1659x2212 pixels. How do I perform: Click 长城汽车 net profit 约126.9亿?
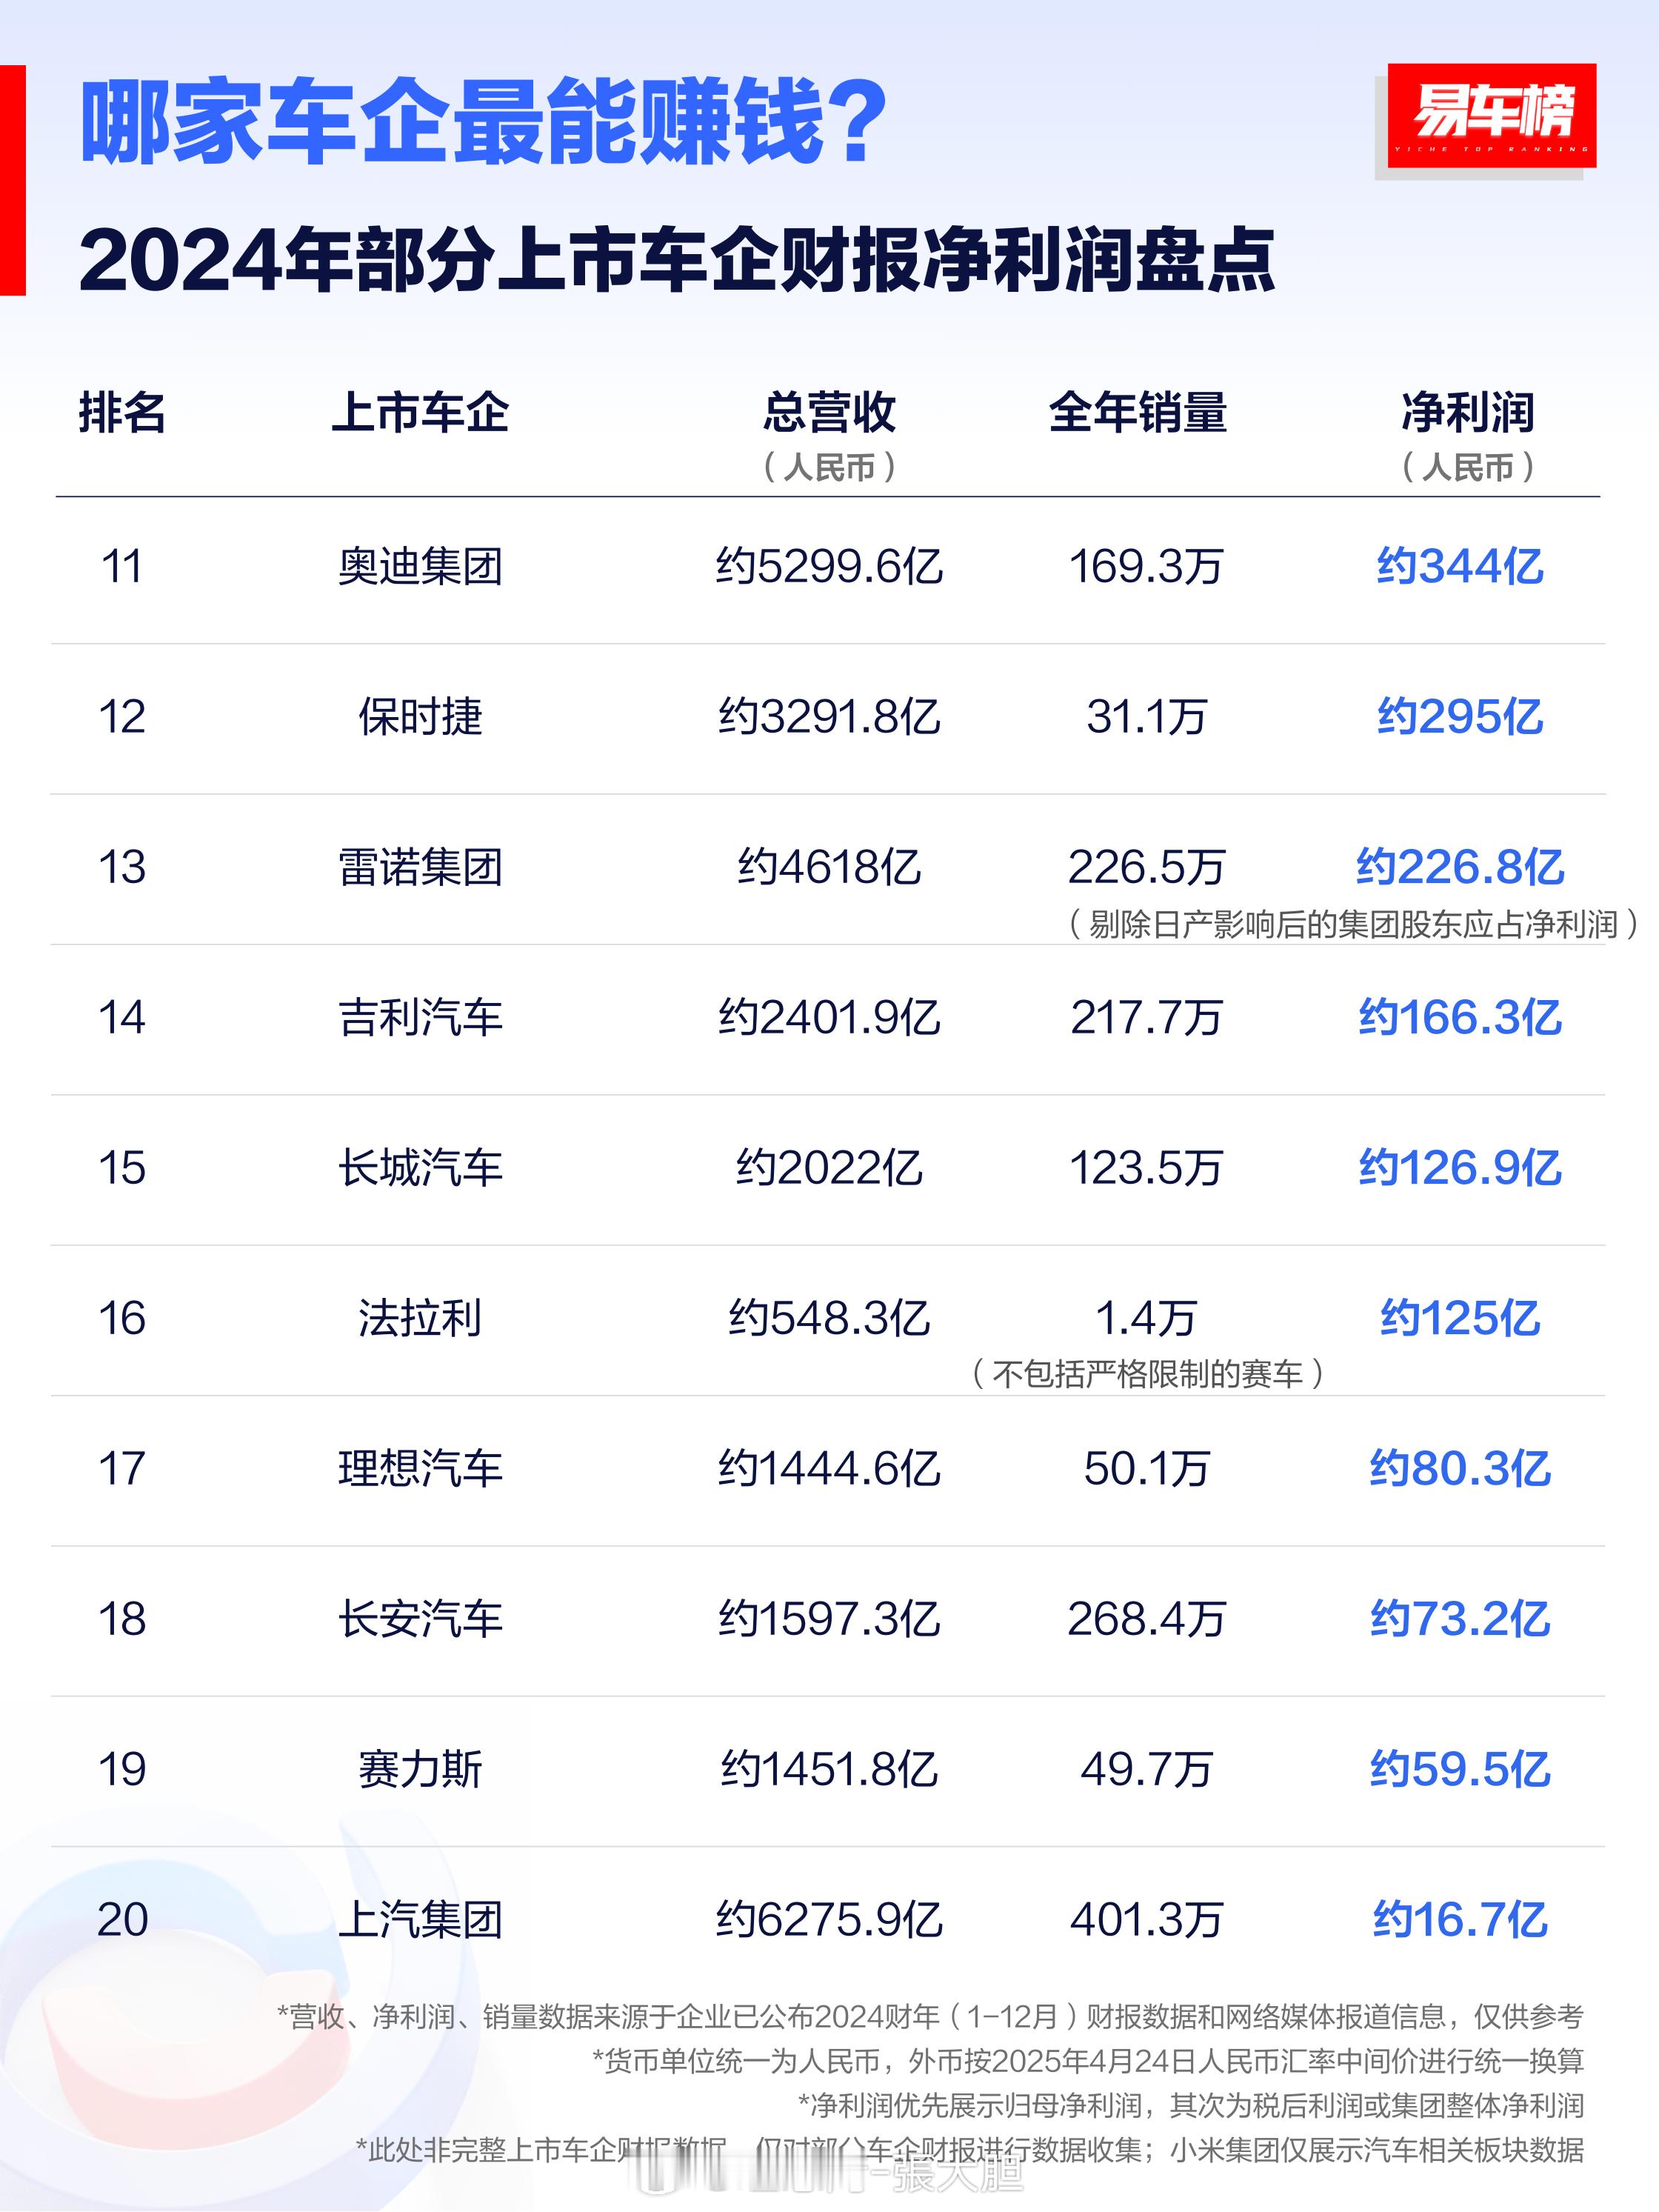(x=1460, y=1167)
